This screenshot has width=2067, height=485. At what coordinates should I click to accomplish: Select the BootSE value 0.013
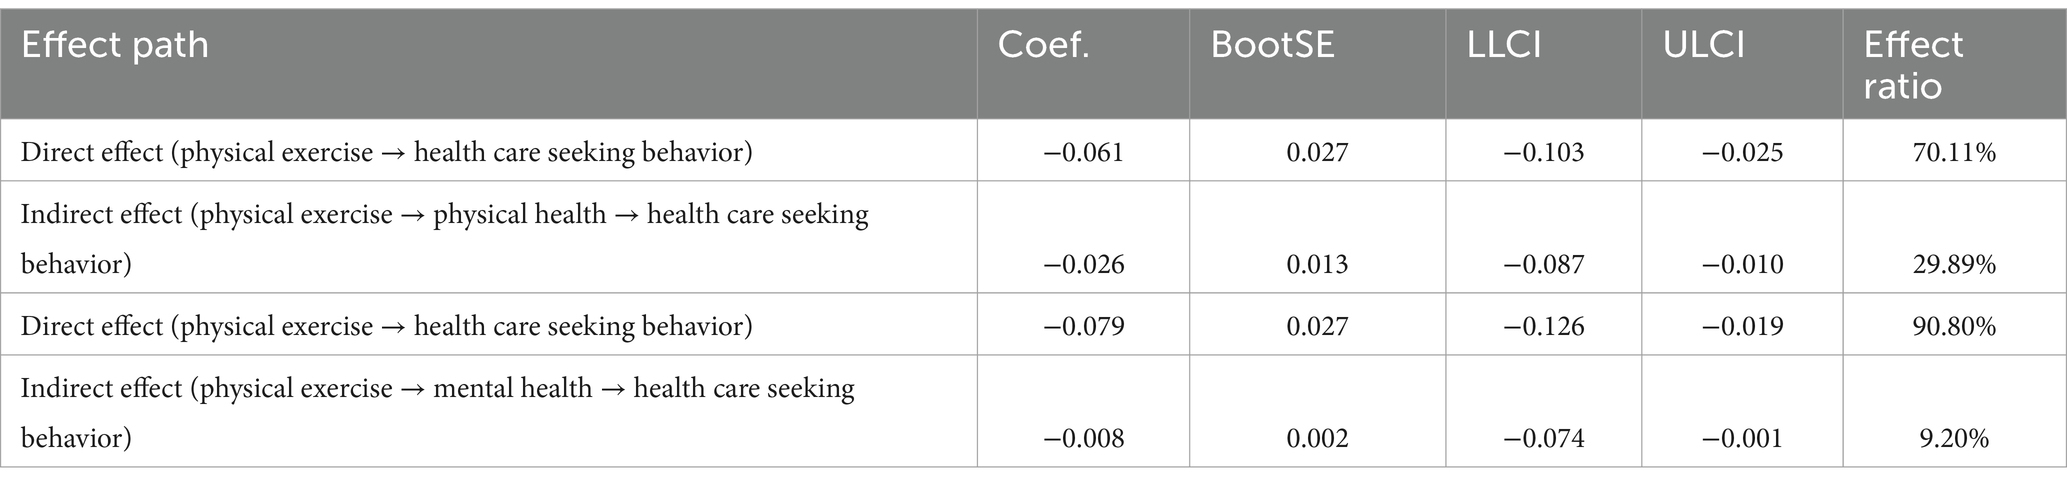click(x=1317, y=265)
